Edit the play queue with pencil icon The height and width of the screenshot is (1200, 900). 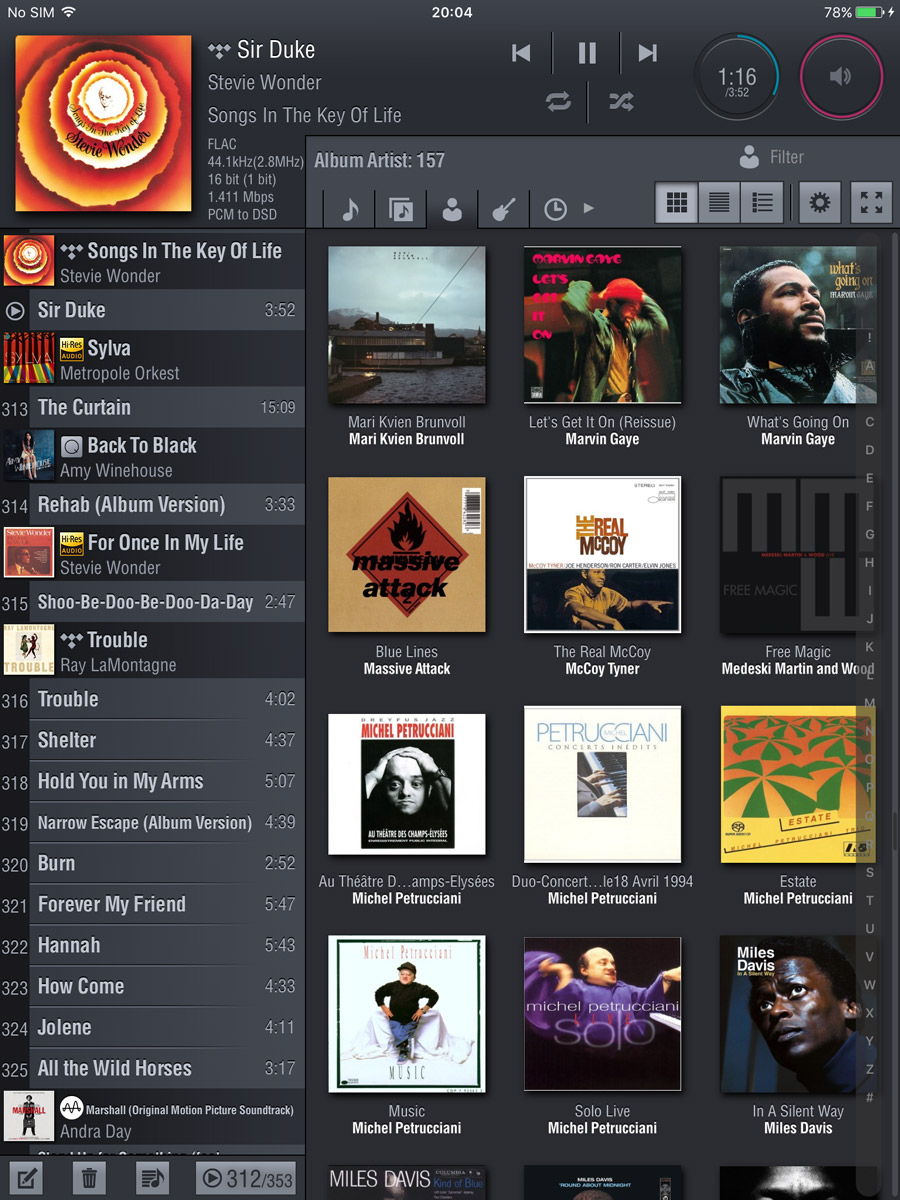click(x=24, y=1178)
